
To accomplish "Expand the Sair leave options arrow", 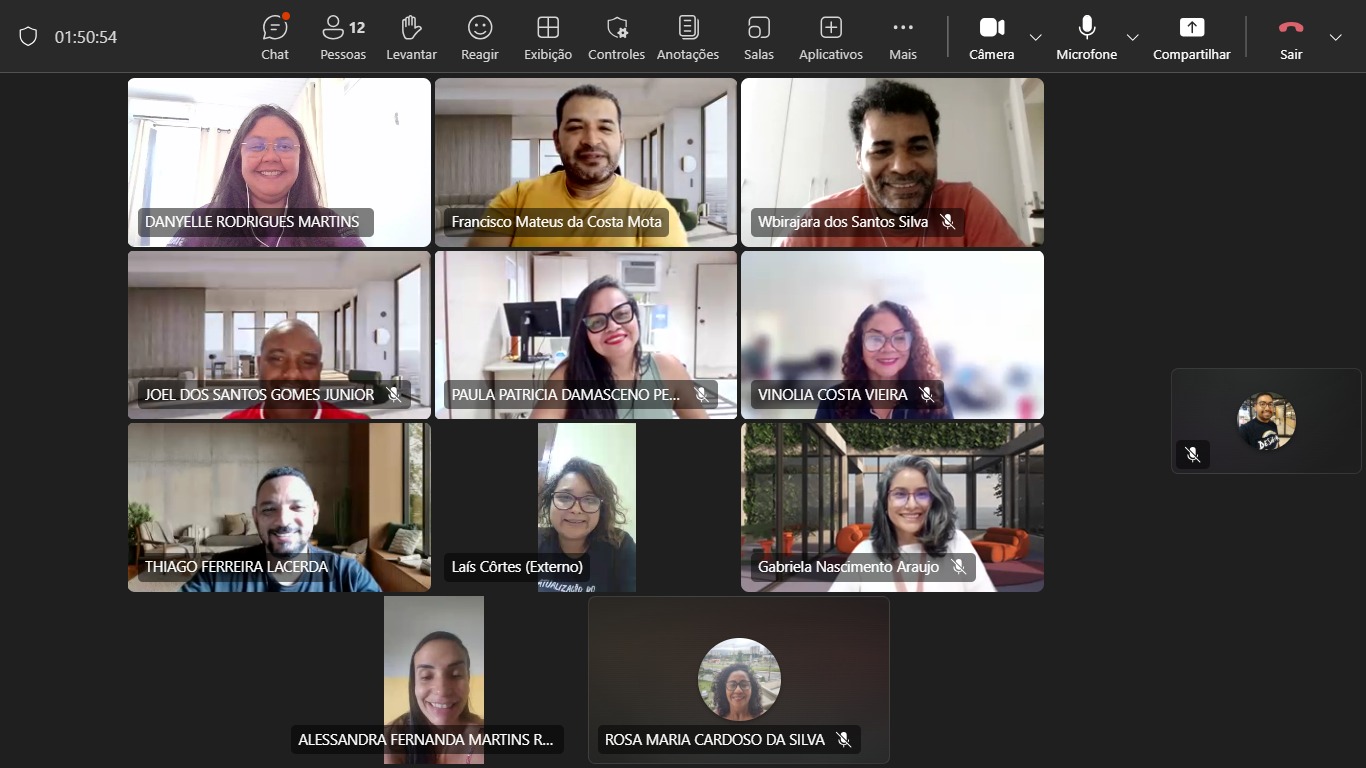I will point(1335,37).
